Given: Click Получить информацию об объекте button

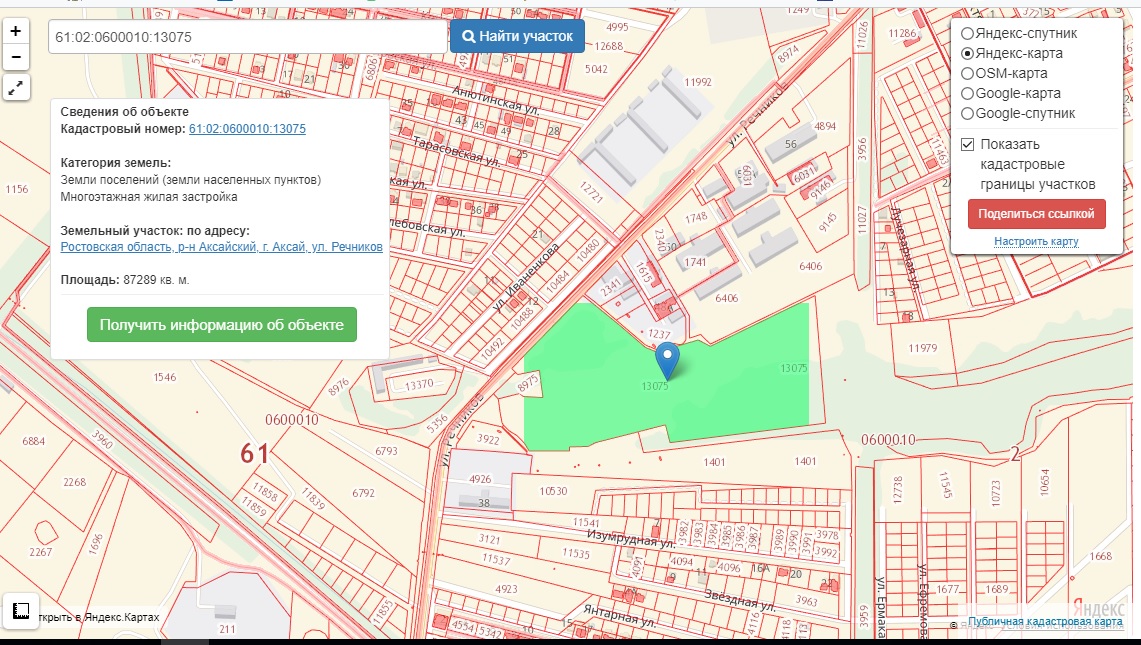Looking at the screenshot, I should pos(221,325).
